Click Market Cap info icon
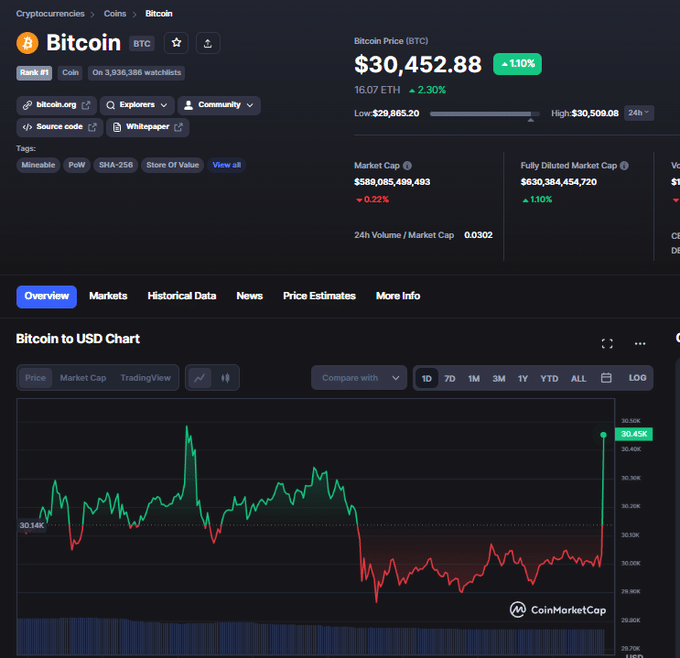The width and height of the screenshot is (680, 658). 407,165
